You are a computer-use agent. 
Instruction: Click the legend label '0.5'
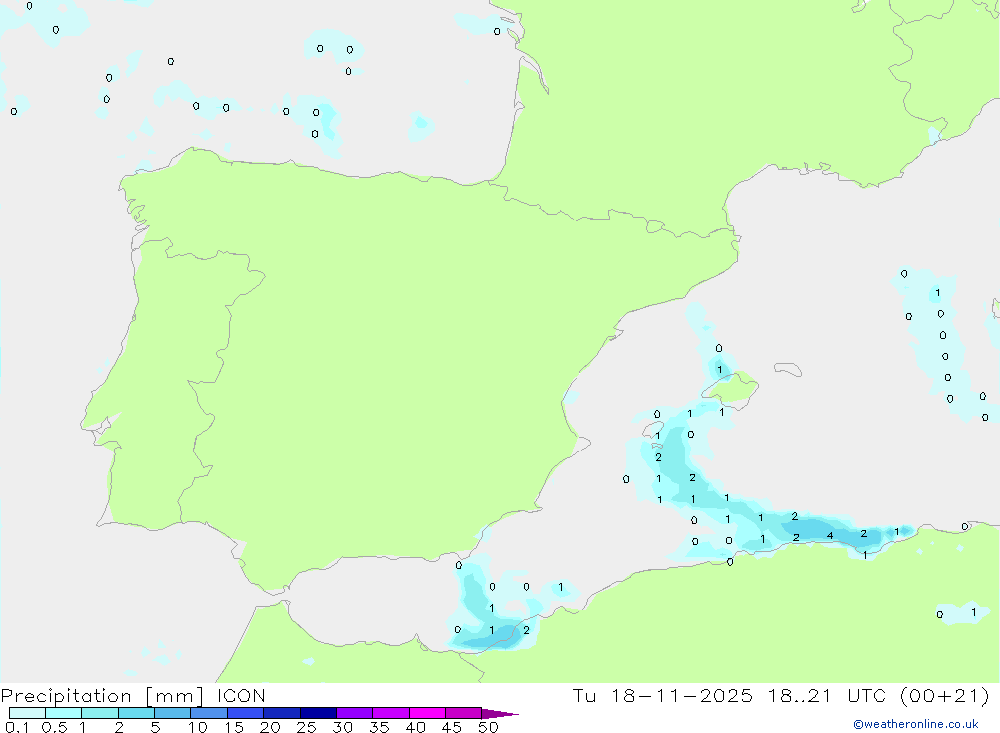(x=54, y=727)
